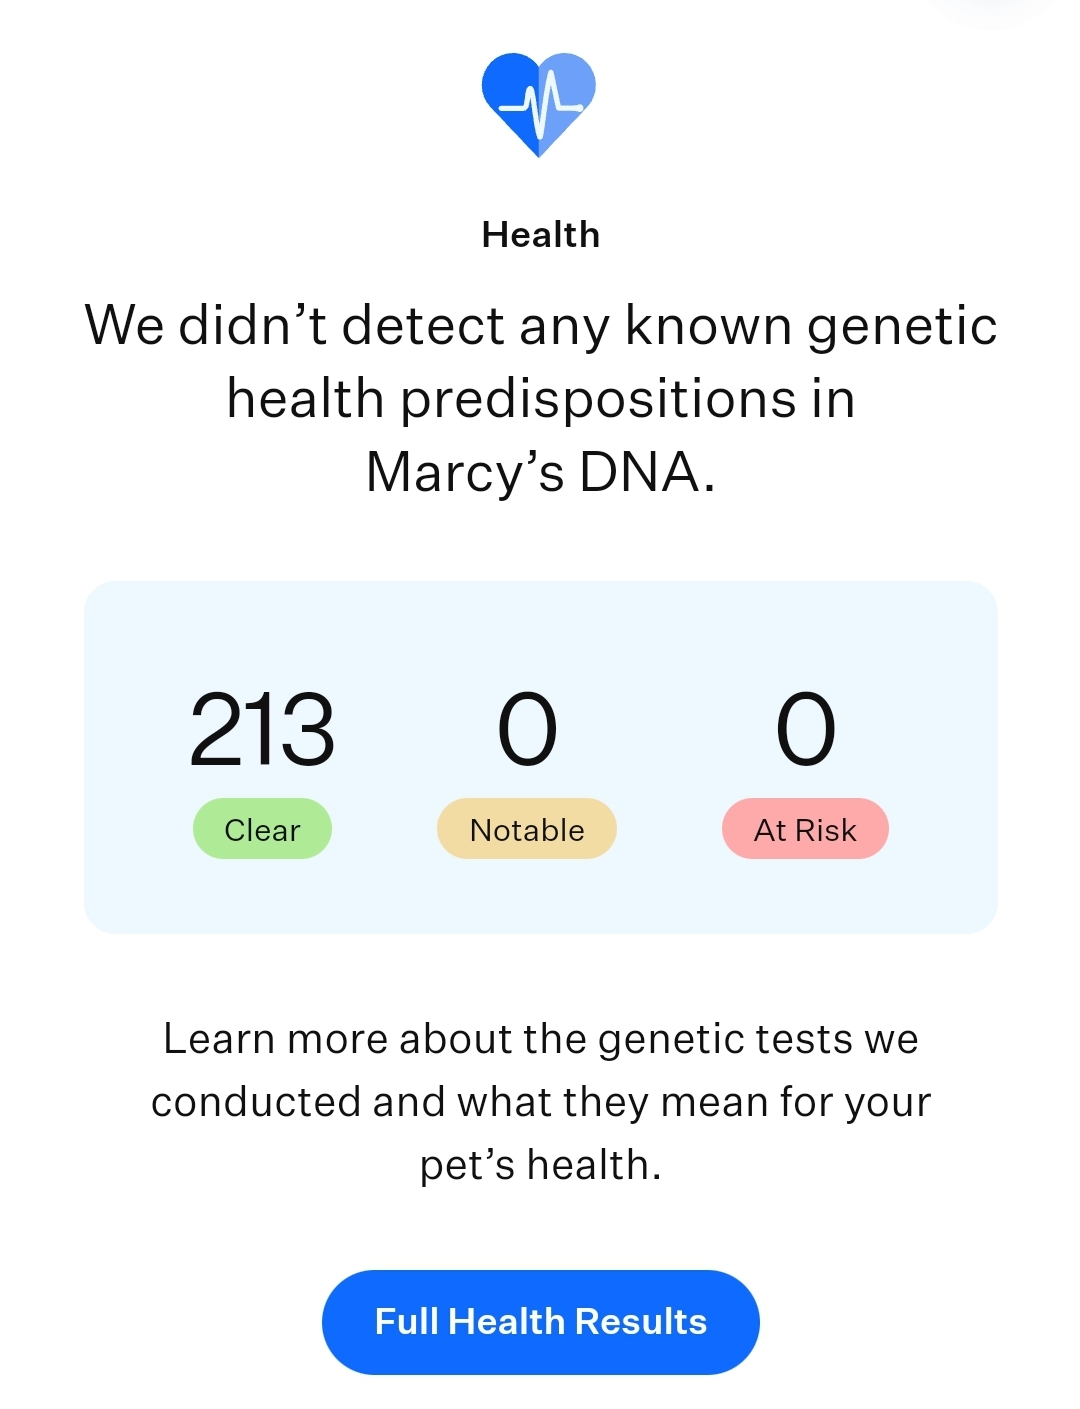
Task: Click the At Risk count of zero
Action: 806,730
